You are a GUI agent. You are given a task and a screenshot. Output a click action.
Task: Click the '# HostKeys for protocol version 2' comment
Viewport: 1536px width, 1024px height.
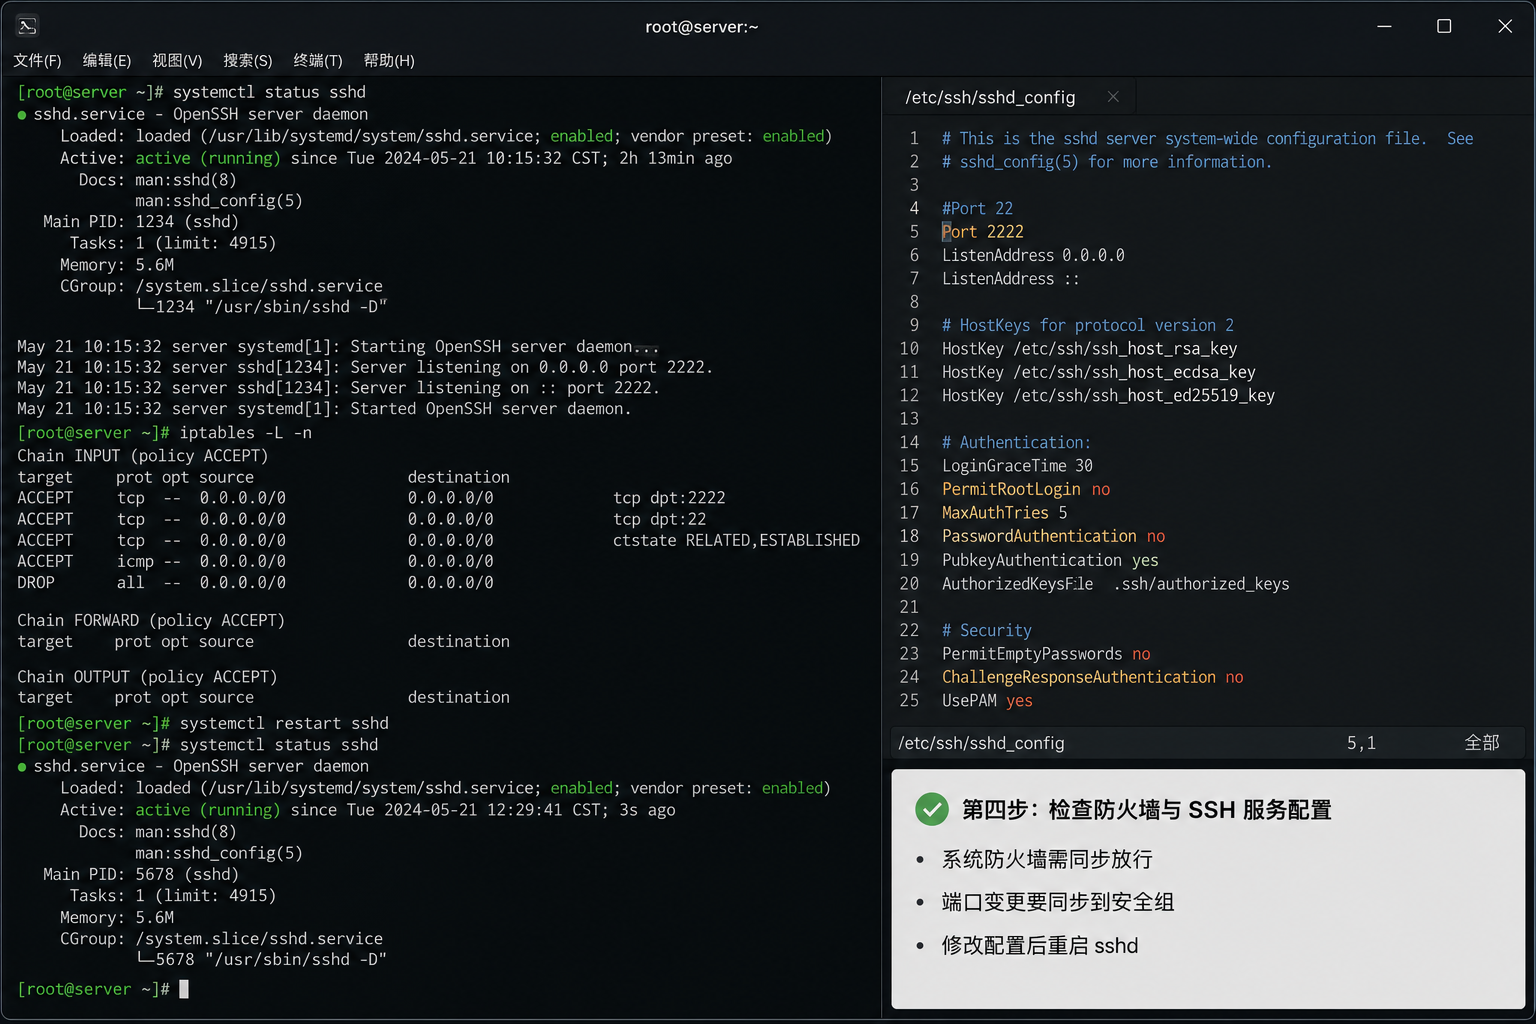click(1088, 325)
